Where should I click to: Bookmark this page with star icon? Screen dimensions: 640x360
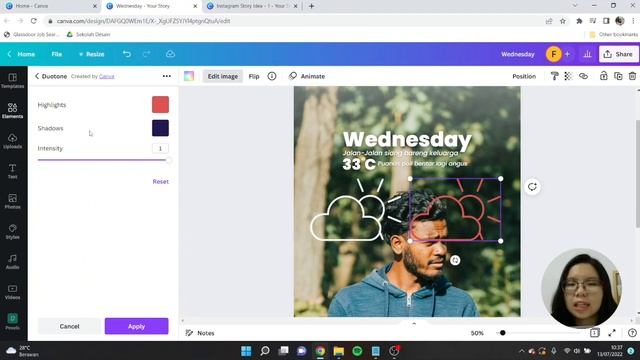pyautogui.click(x=563, y=21)
